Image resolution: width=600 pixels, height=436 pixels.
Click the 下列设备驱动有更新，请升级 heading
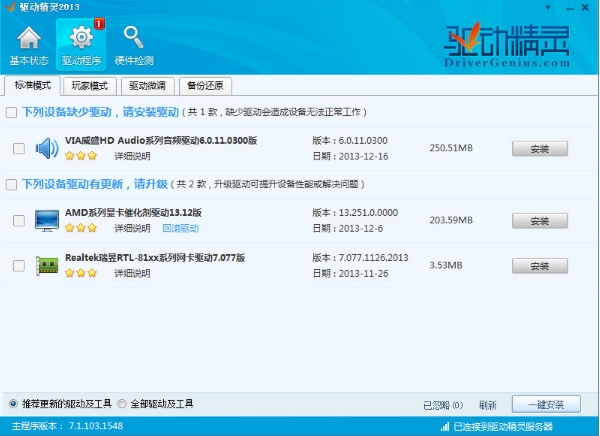click(95, 184)
